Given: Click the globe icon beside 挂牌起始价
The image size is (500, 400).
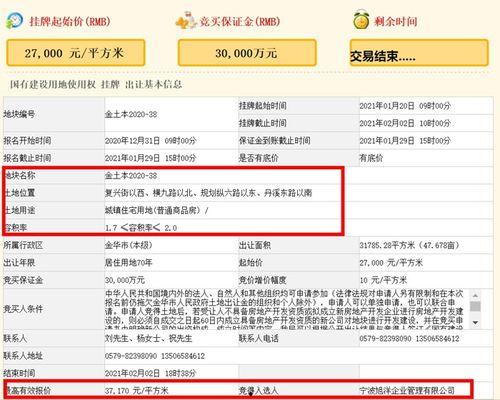Looking at the screenshot, I should [x=14, y=20].
